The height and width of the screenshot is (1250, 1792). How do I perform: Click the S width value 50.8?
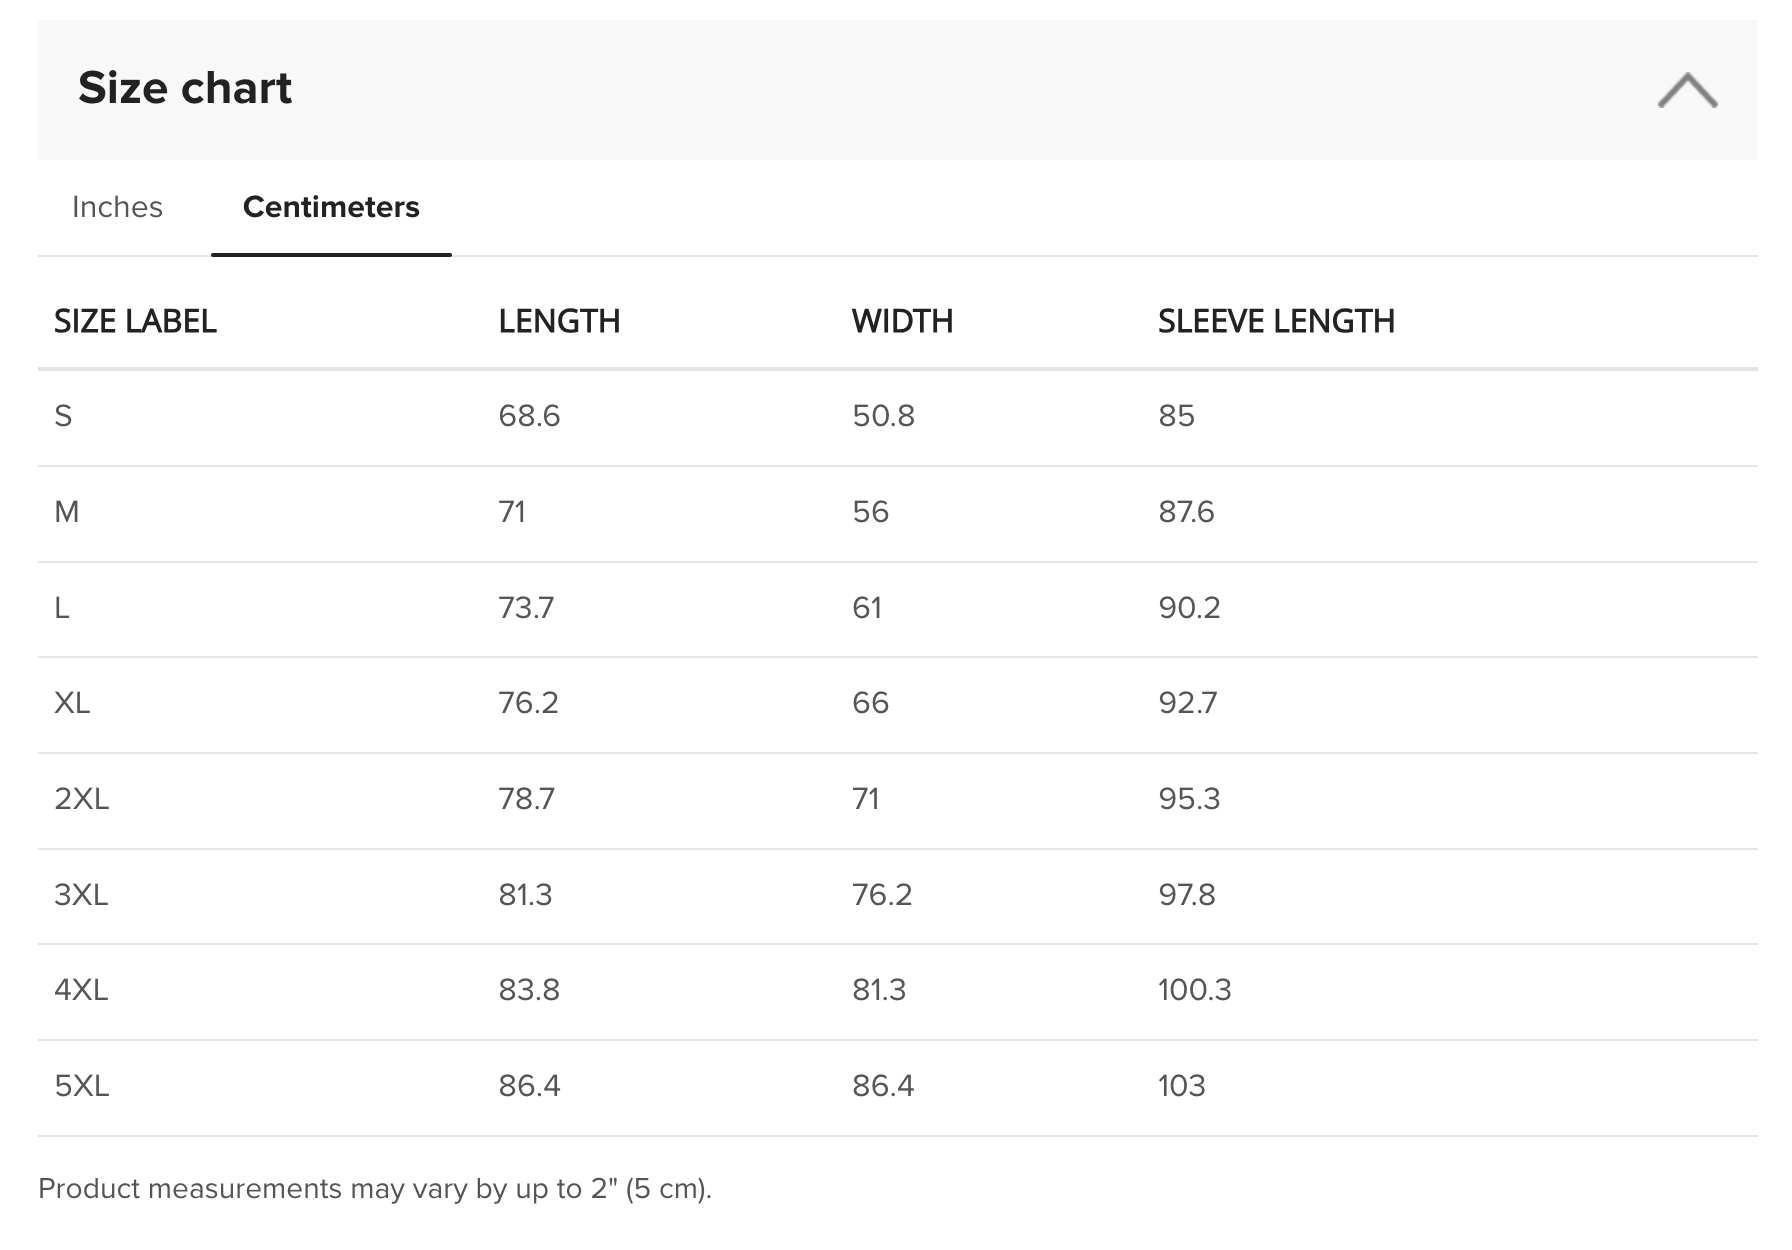point(883,416)
